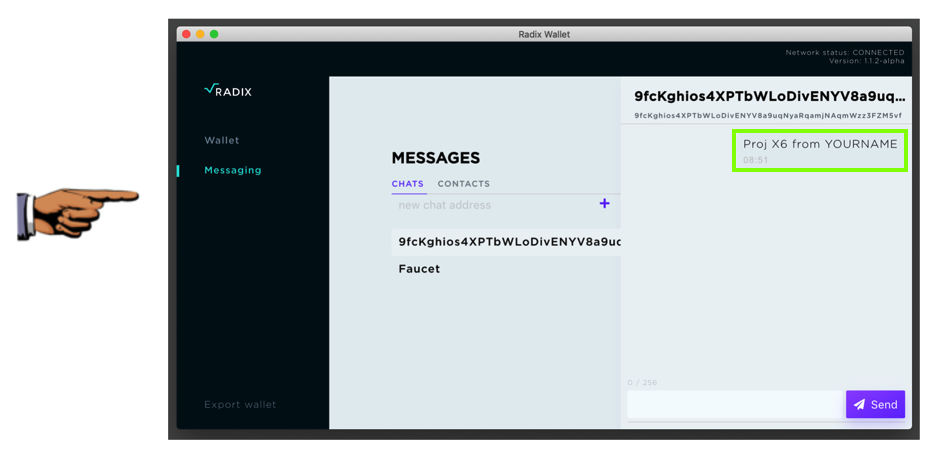This screenshot has width=933, height=462.
Task: Click Export wallet link
Action: 240,405
